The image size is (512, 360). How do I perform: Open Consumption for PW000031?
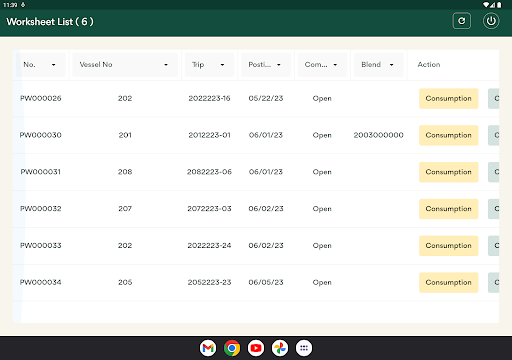click(x=448, y=172)
